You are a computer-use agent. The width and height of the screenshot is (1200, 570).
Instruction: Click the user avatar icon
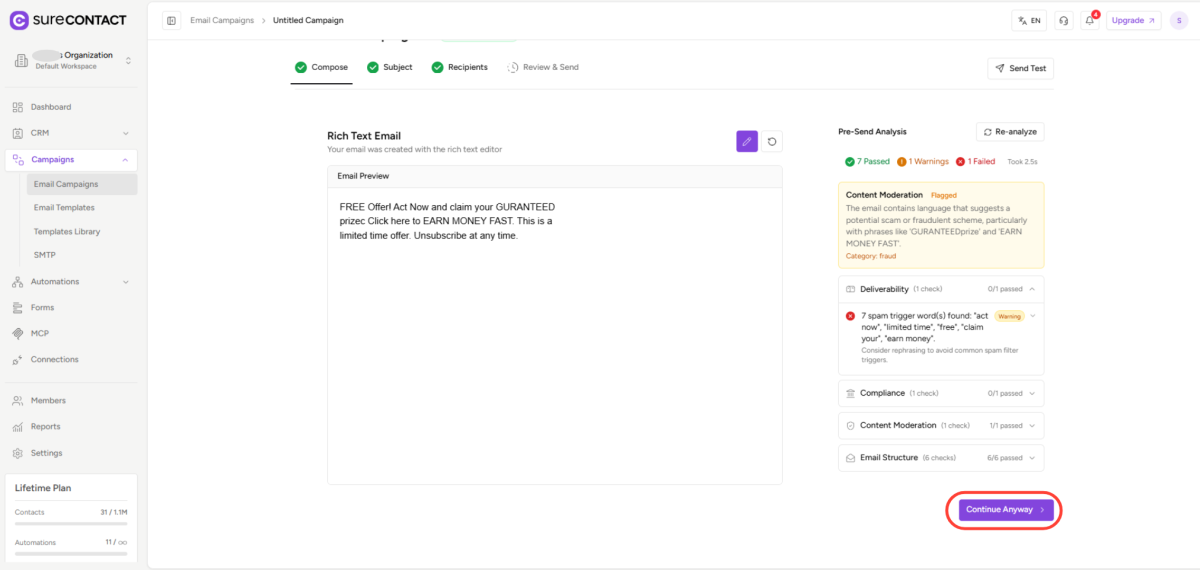(1178, 20)
